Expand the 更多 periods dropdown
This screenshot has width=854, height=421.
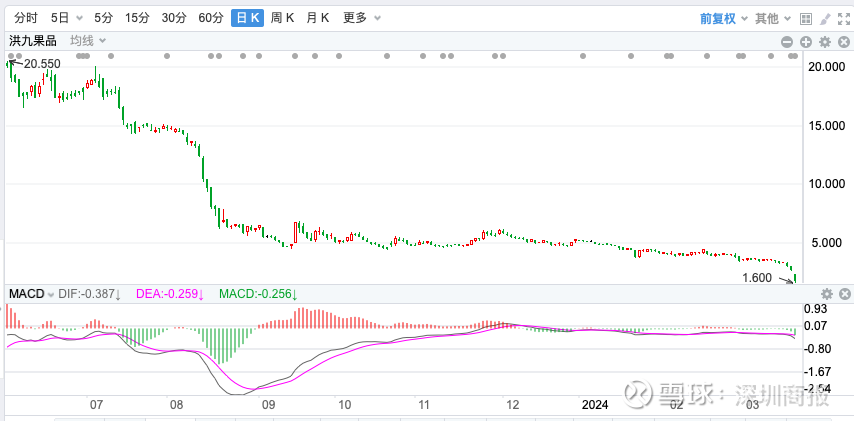click(x=360, y=18)
